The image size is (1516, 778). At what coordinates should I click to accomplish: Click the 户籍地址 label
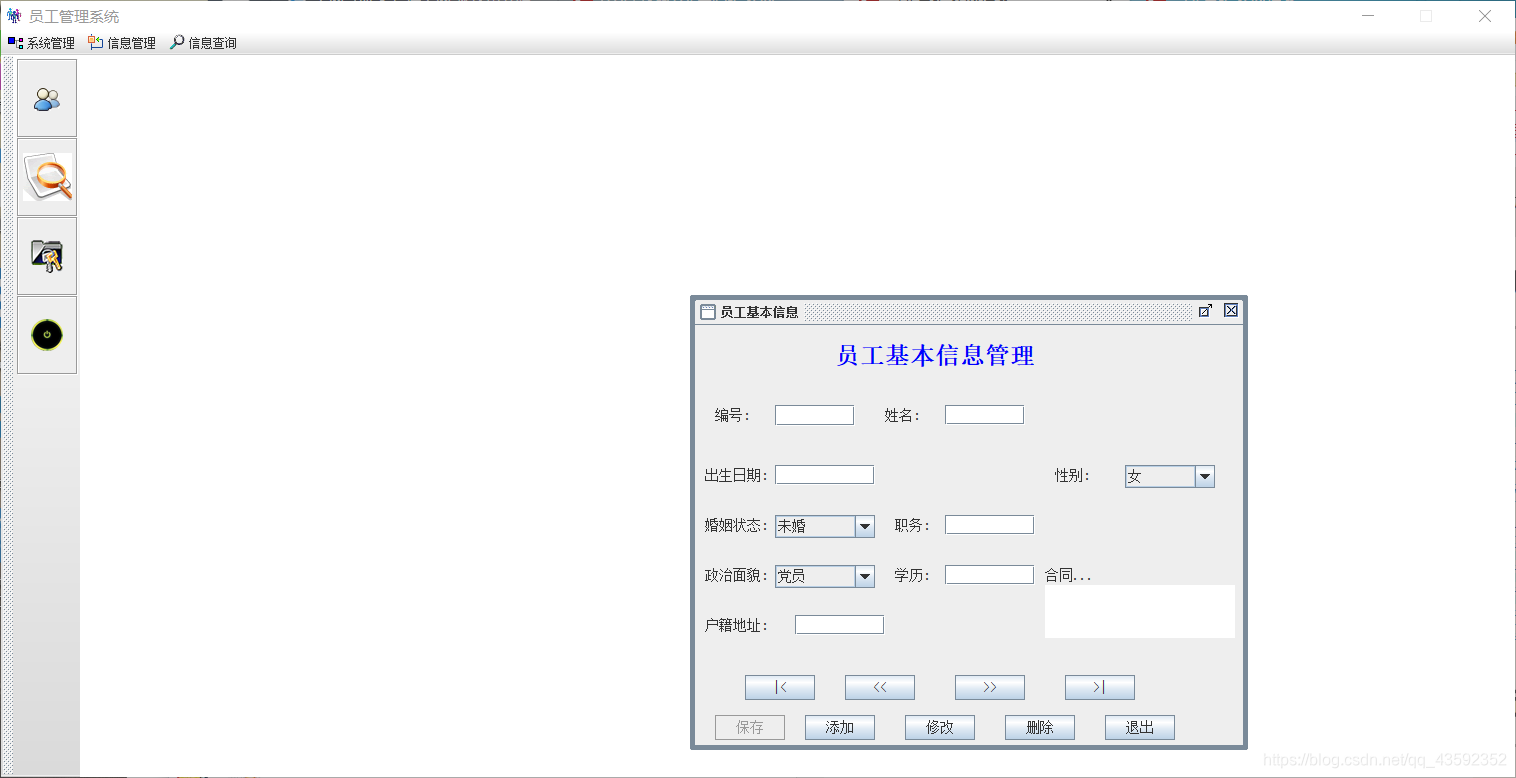coord(735,626)
